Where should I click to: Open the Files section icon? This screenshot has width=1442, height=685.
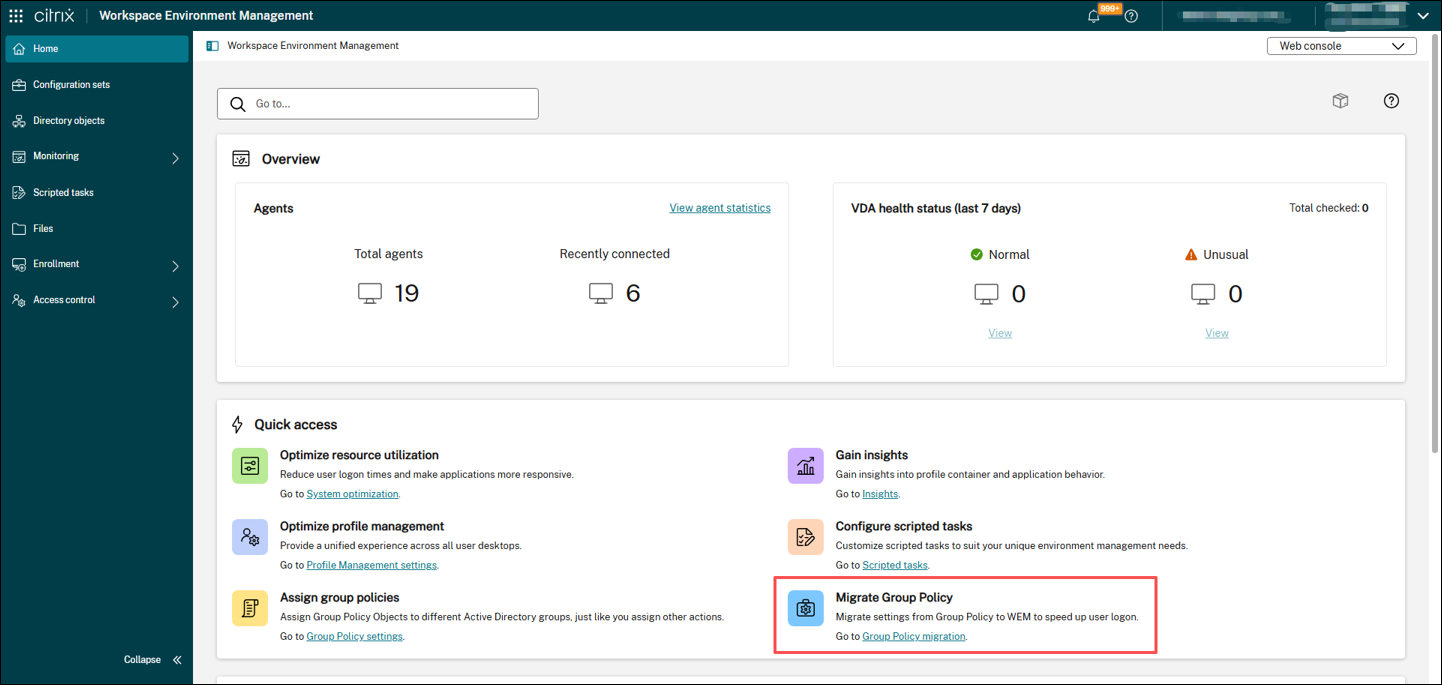click(x=20, y=228)
